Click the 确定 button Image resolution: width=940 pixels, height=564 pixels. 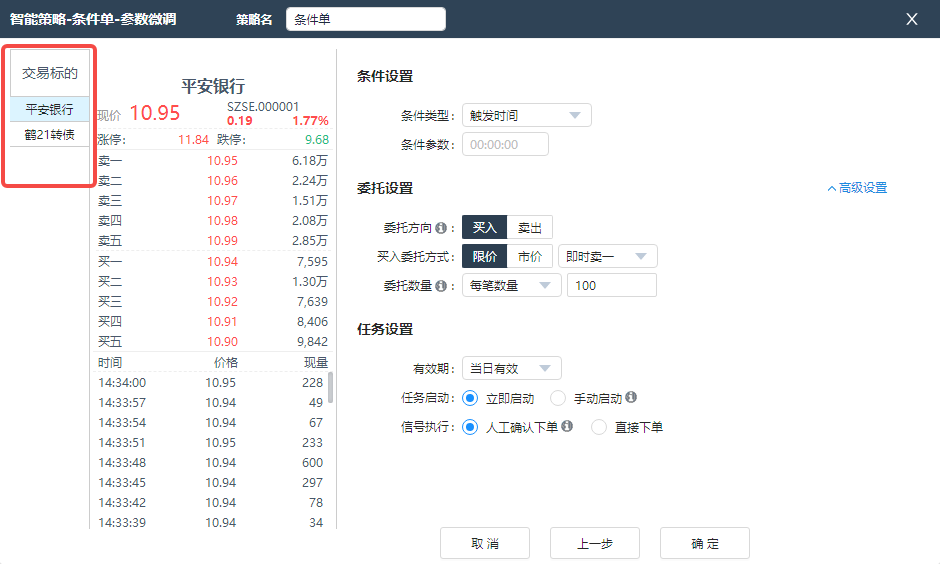pyautogui.click(x=704, y=544)
